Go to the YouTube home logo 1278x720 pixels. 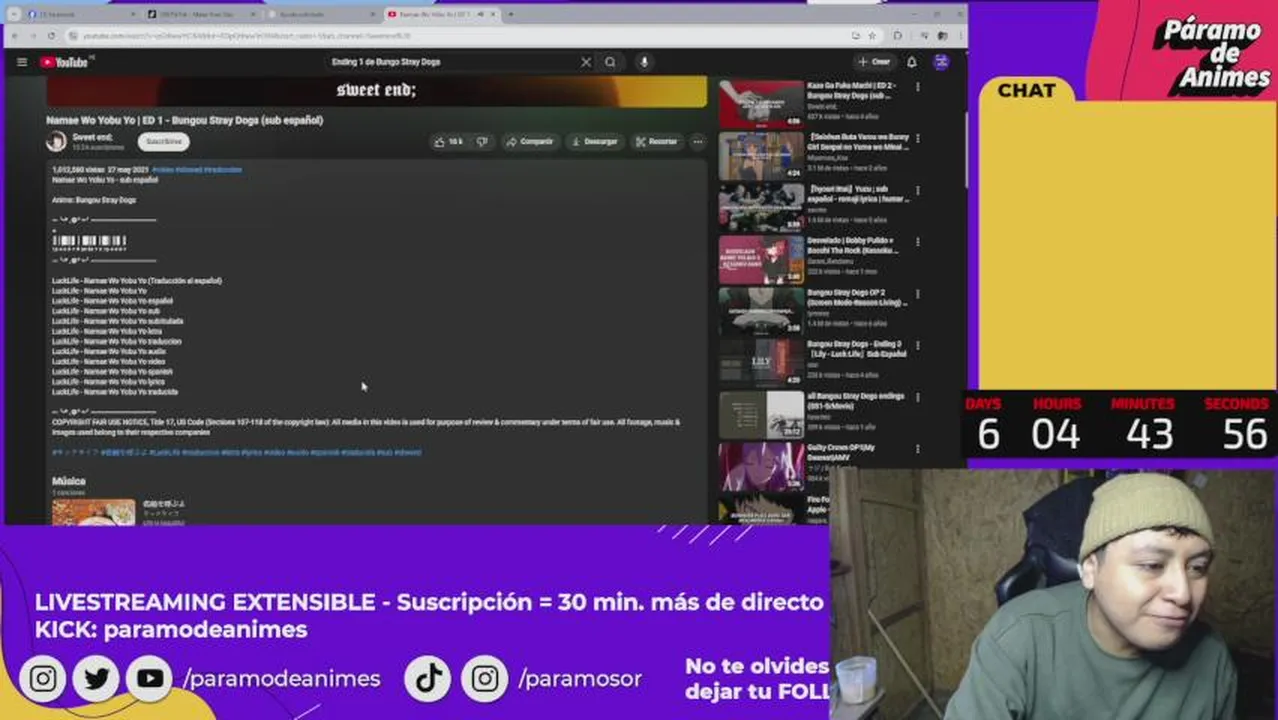tap(66, 62)
